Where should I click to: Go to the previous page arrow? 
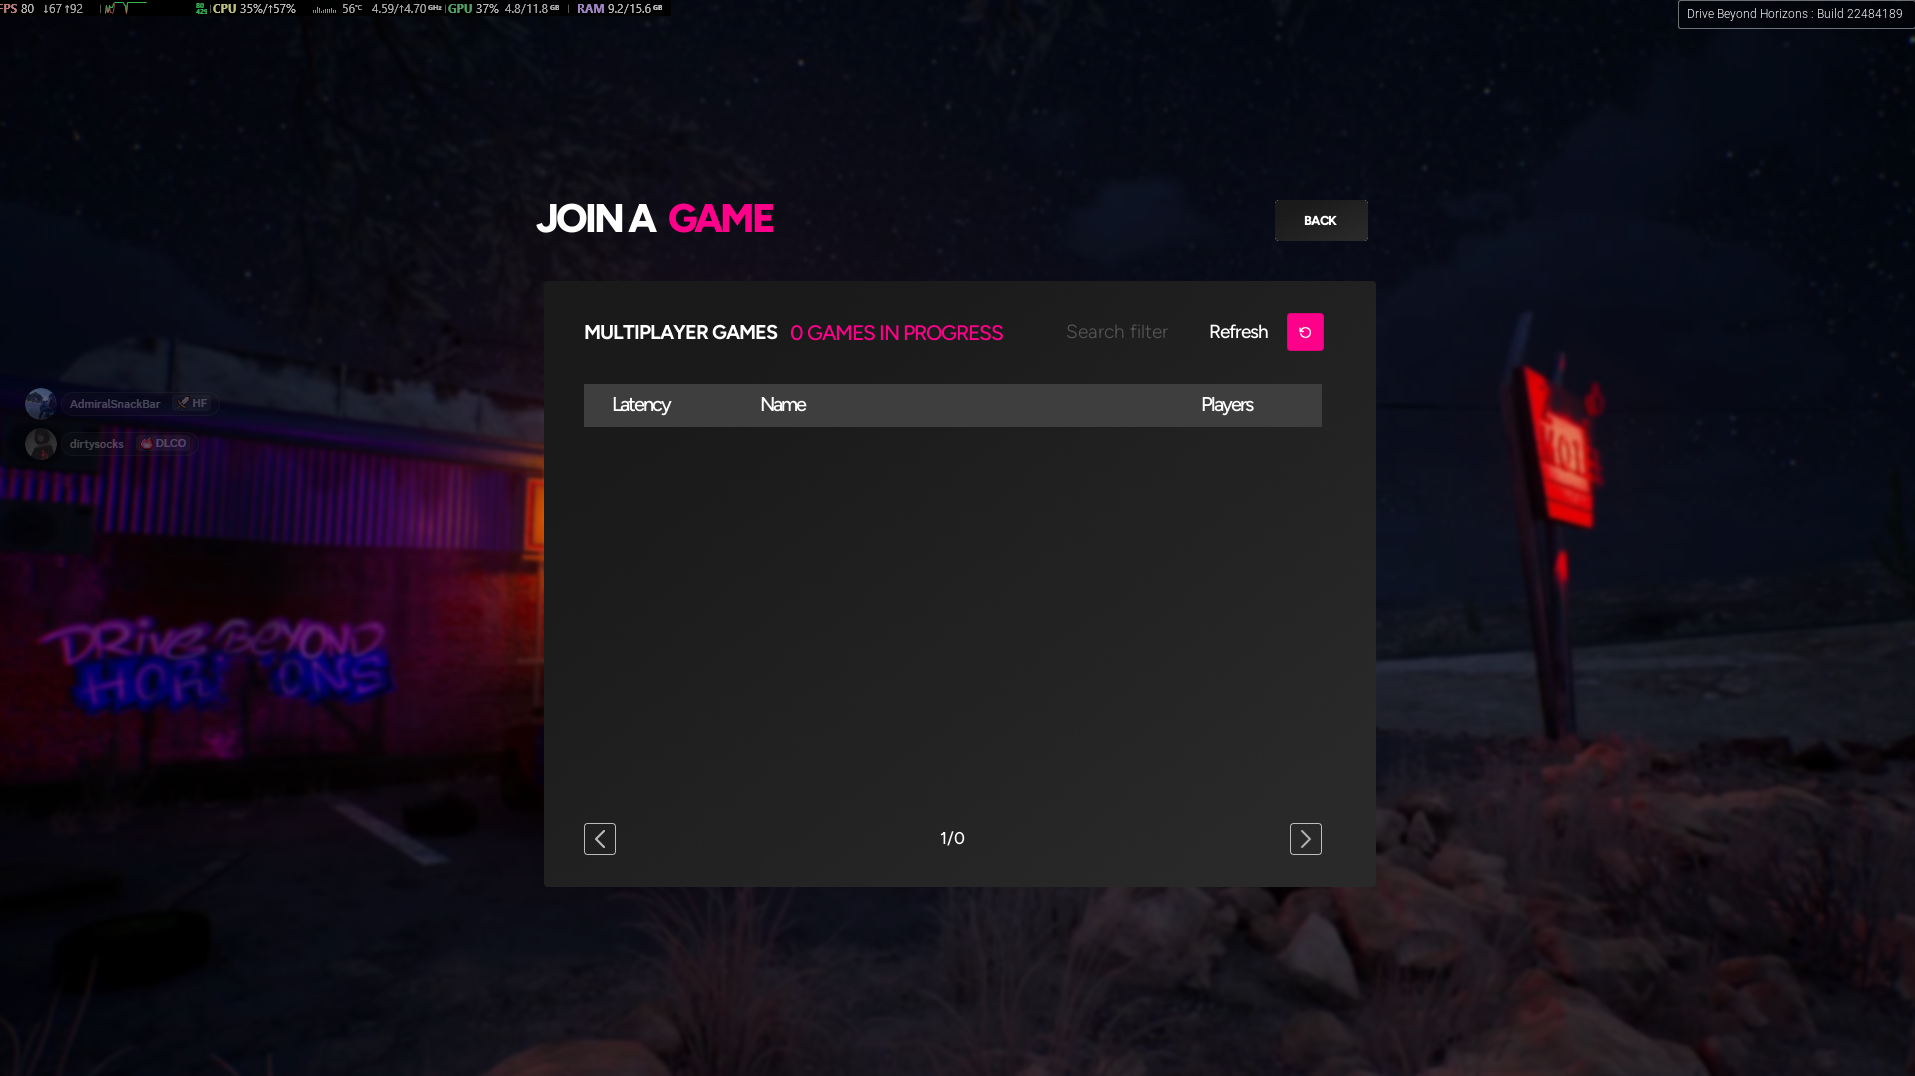coord(600,839)
